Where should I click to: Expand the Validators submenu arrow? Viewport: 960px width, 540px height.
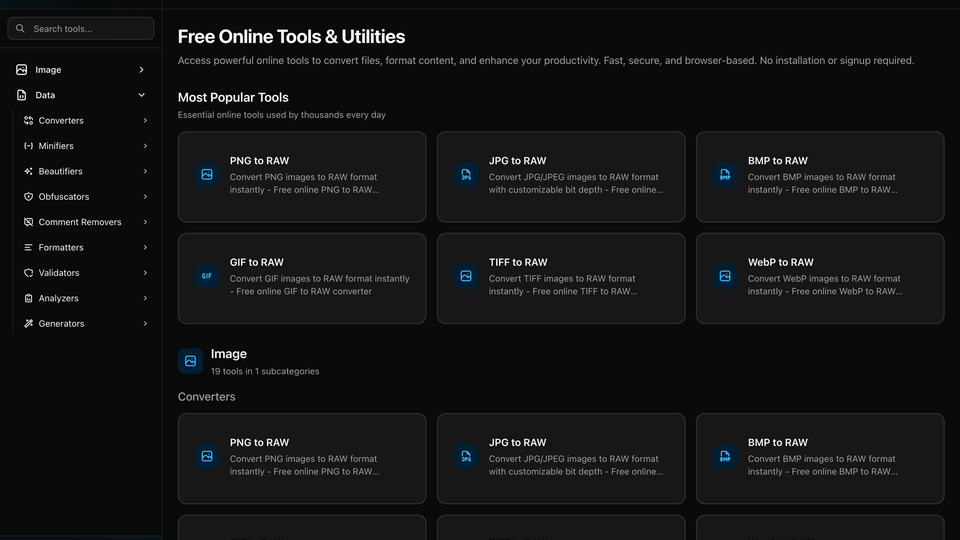click(x=145, y=273)
